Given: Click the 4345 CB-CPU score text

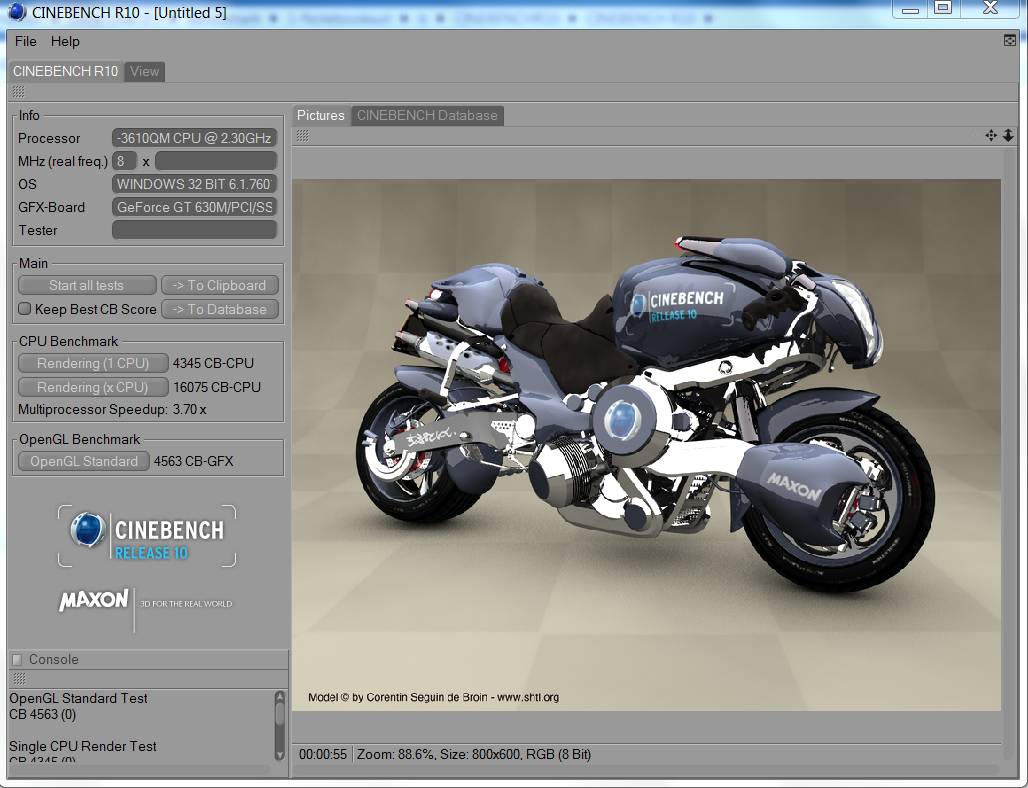Looking at the screenshot, I should coord(213,363).
